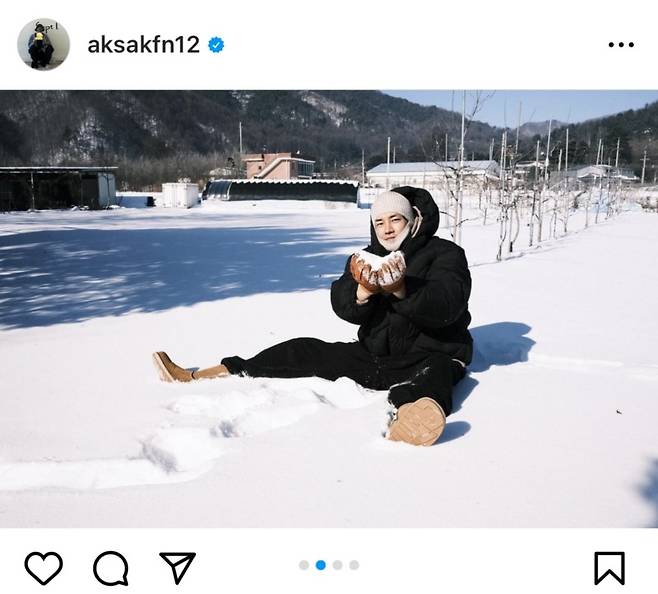Image resolution: width=658 pixels, height=594 pixels.
Task: Open the three-dot more options menu
Action: click(x=621, y=44)
